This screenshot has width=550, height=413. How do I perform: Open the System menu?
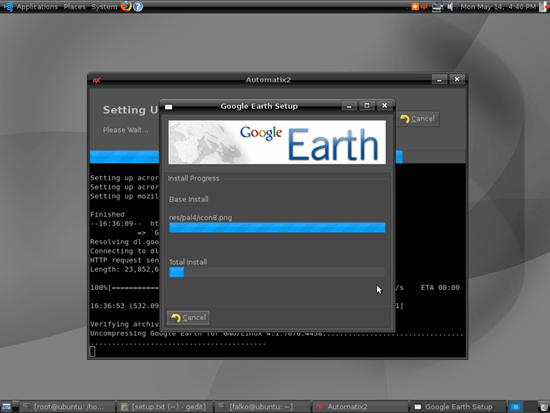104,6
